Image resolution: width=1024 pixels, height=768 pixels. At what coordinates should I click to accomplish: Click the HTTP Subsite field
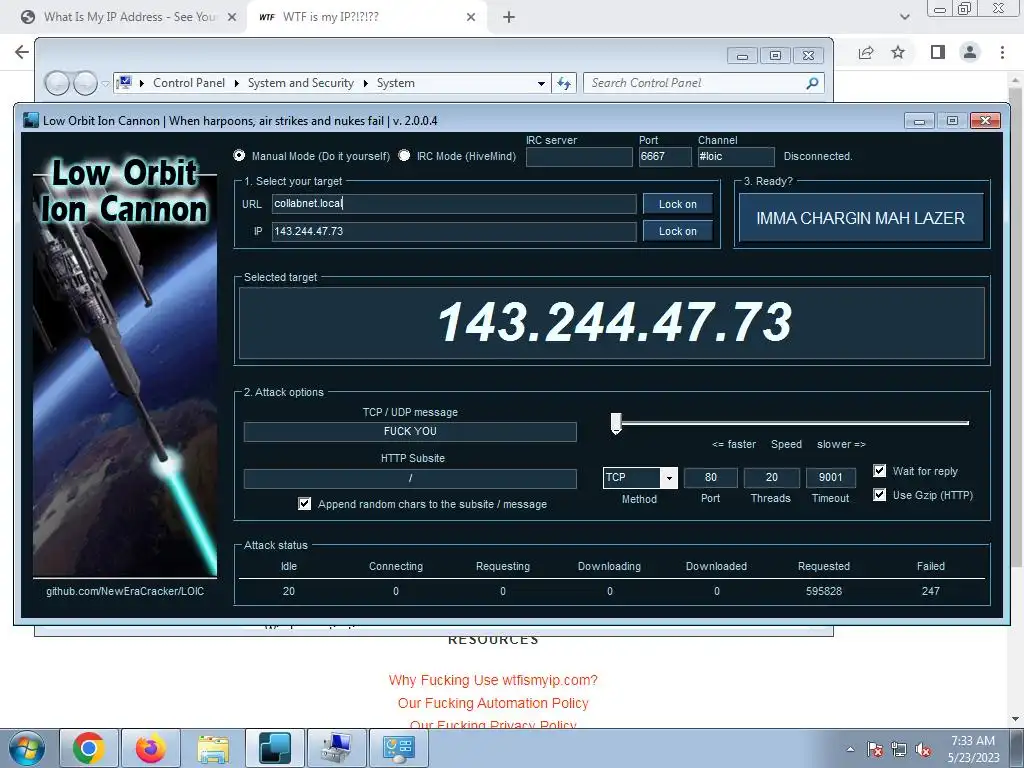pyautogui.click(x=410, y=478)
